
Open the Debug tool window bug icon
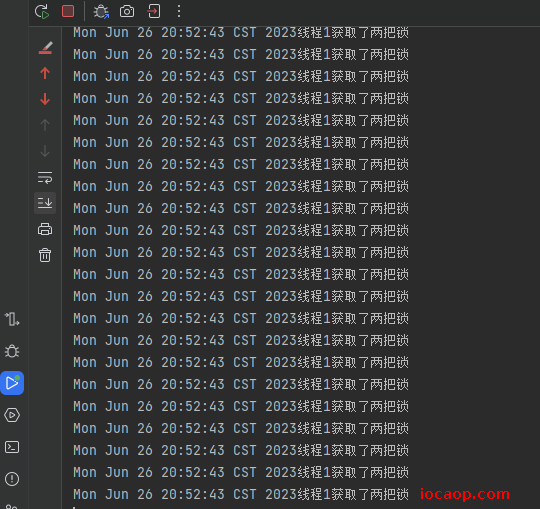[x=12, y=351]
